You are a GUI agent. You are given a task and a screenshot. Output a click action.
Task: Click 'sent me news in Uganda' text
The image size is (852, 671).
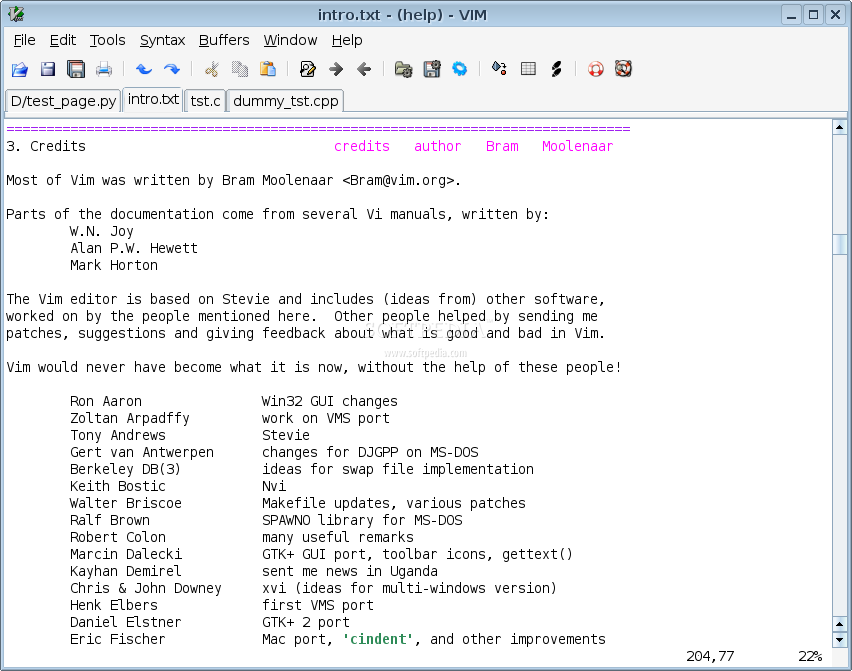350,572
